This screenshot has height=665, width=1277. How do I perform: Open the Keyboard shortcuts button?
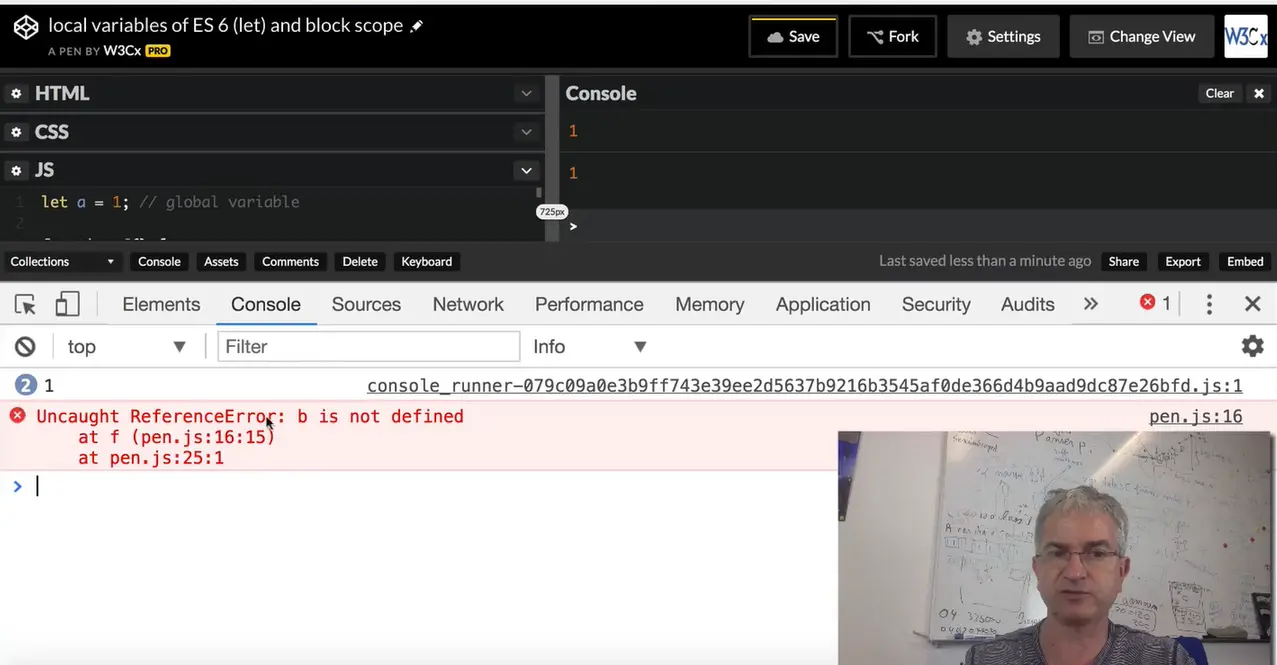[427, 261]
